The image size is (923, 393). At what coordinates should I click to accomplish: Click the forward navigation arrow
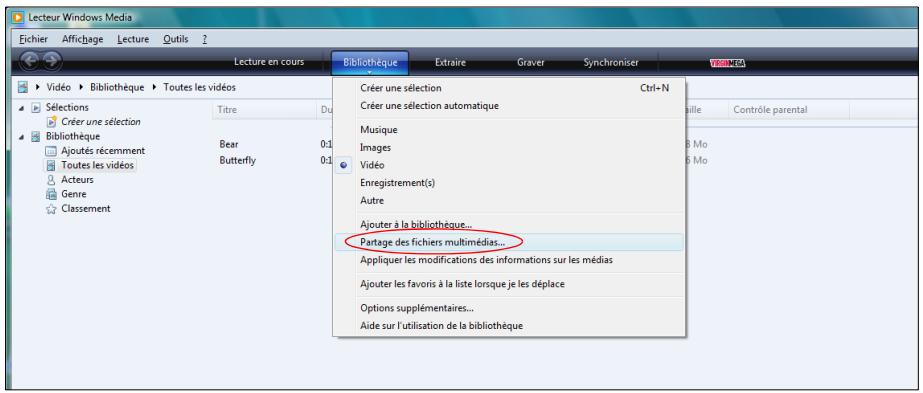(x=52, y=61)
